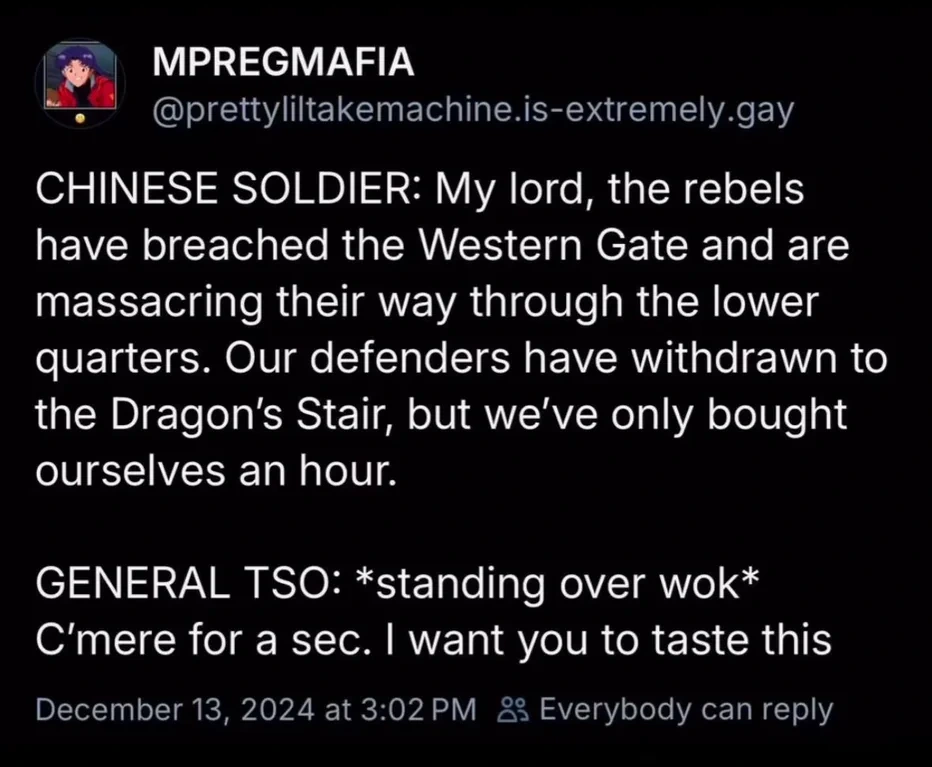The height and width of the screenshot is (767, 932).
Task: Open the MPREGMAFIA display name
Action: pyautogui.click(x=283, y=63)
